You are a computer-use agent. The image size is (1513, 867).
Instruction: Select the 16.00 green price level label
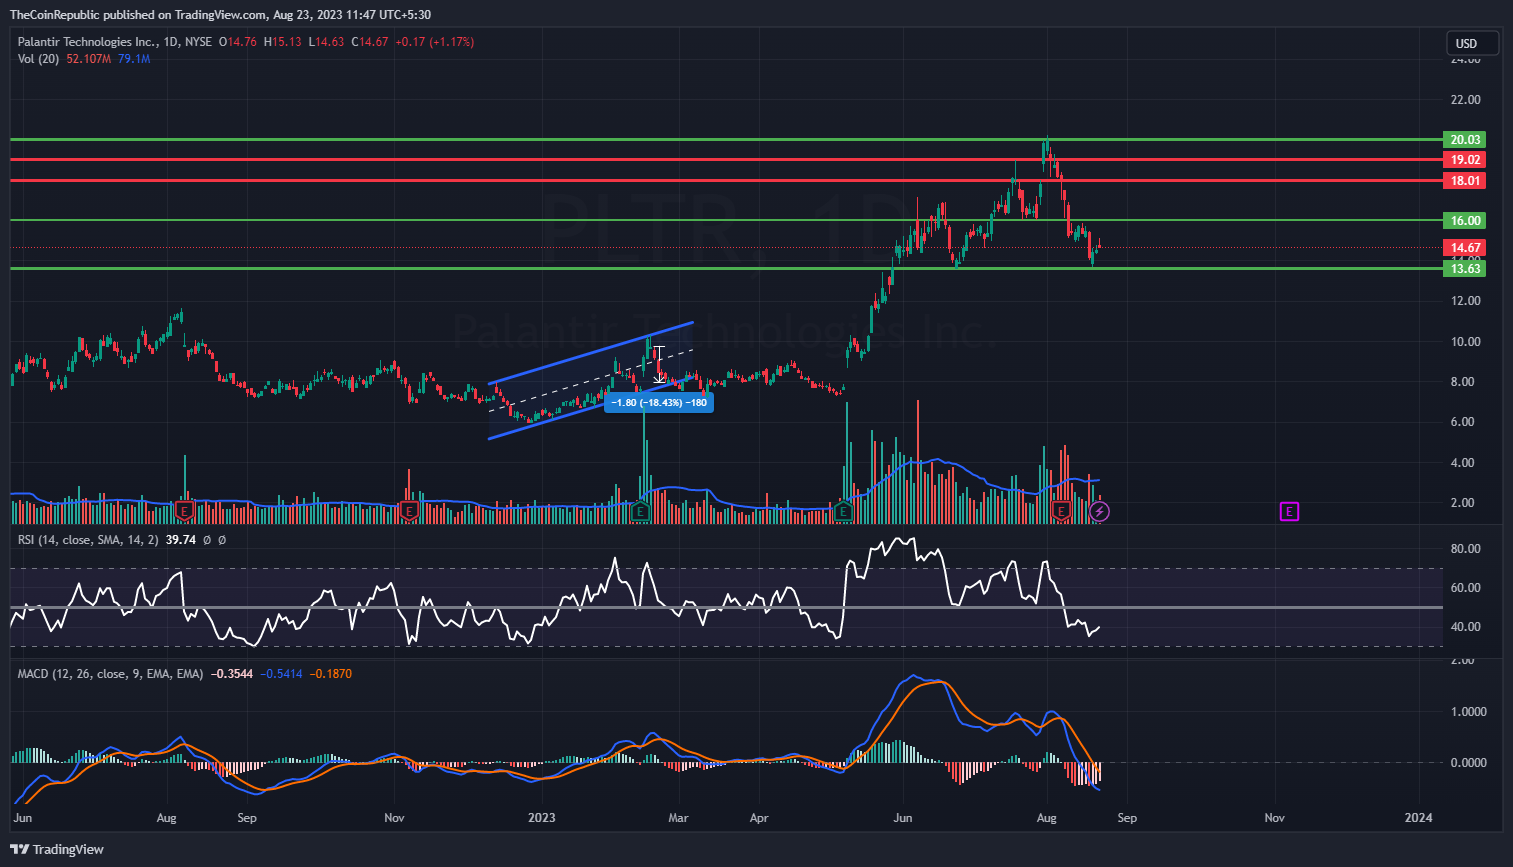point(1465,220)
